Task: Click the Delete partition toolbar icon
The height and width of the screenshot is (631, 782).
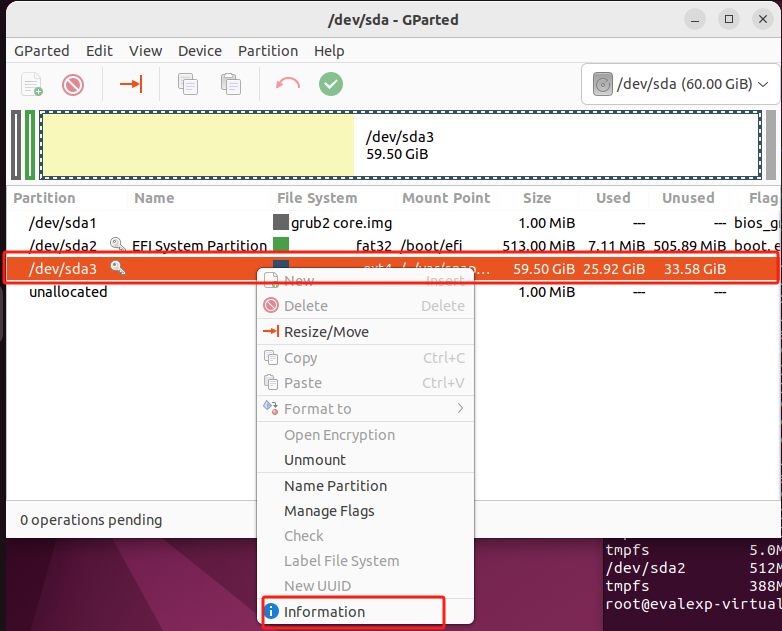Action: tap(73, 84)
